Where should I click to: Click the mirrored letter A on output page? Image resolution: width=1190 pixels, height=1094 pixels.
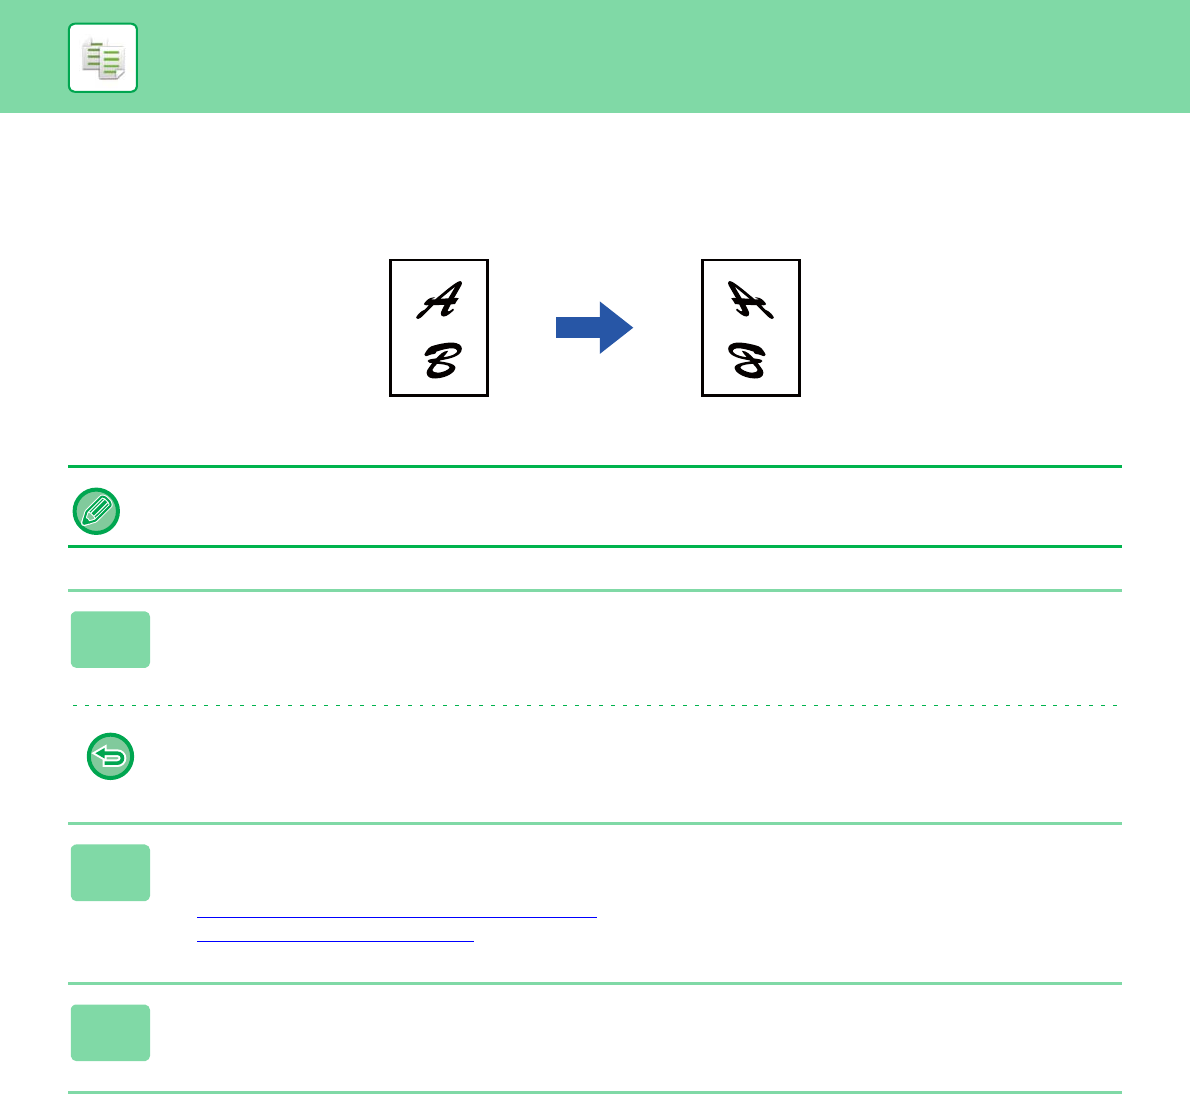[x=750, y=299]
